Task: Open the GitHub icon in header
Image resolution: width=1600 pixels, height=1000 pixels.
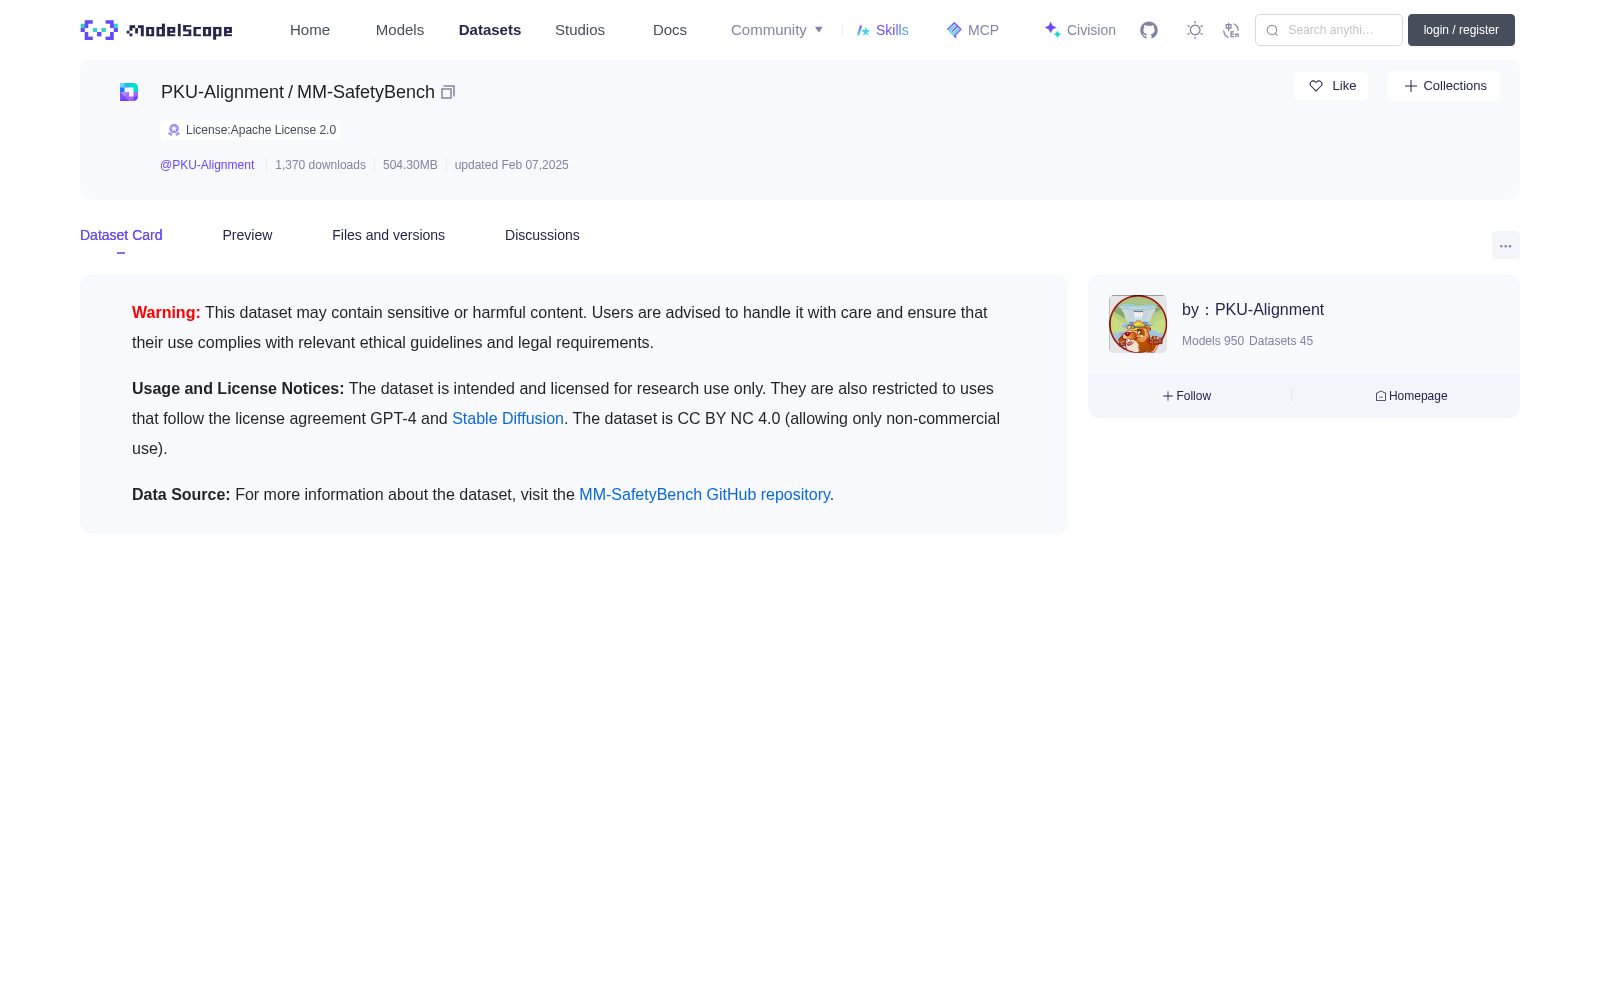Action: [x=1149, y=30]
